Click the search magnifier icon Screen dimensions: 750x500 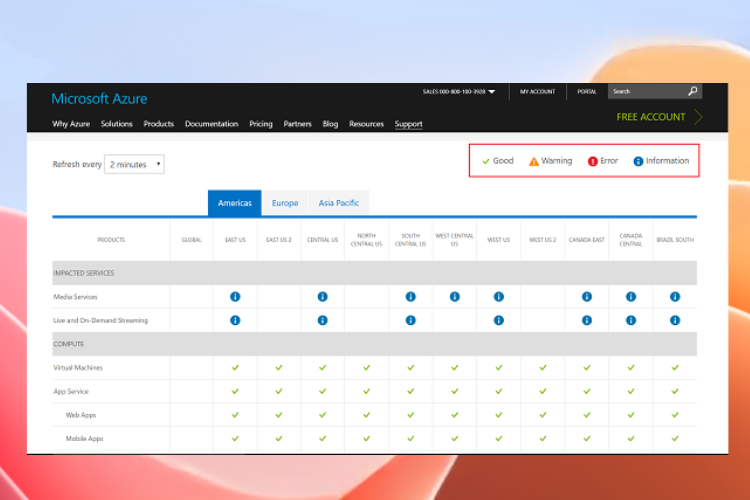click(692, 91)
